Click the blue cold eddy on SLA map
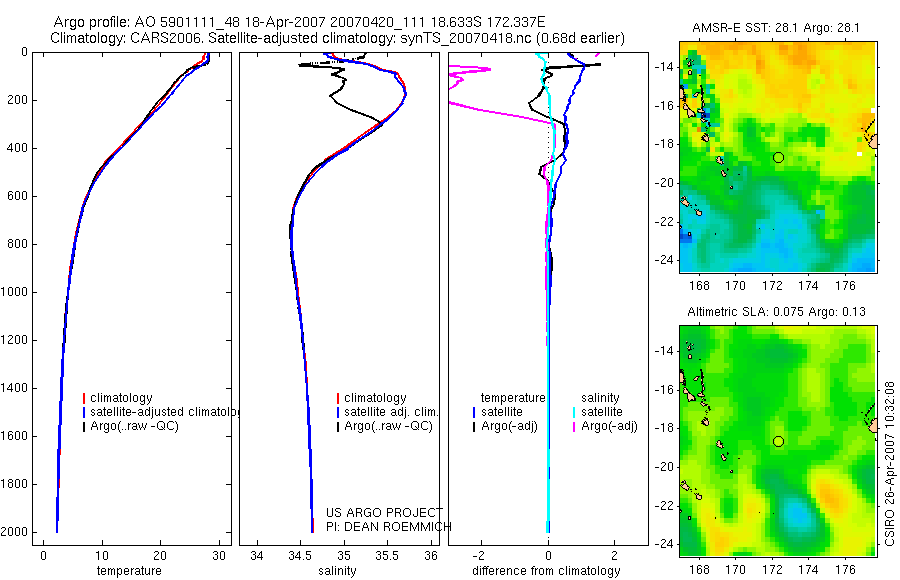The image size is (900, 580). (797, 513)
